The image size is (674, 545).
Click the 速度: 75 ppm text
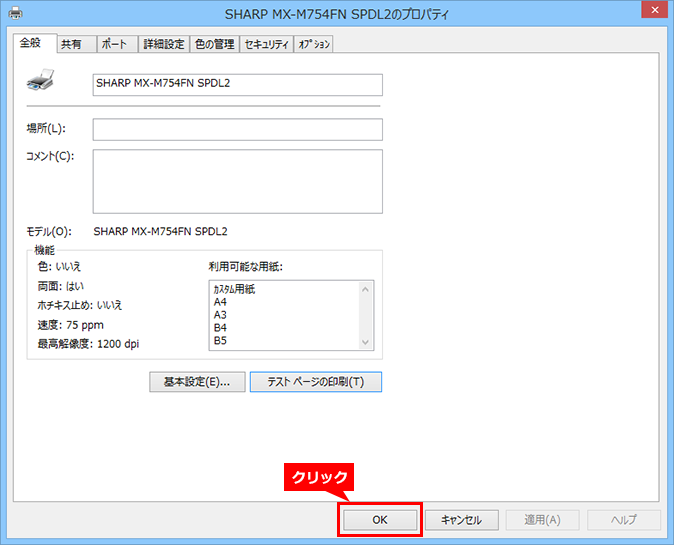[x=70, y=325]
